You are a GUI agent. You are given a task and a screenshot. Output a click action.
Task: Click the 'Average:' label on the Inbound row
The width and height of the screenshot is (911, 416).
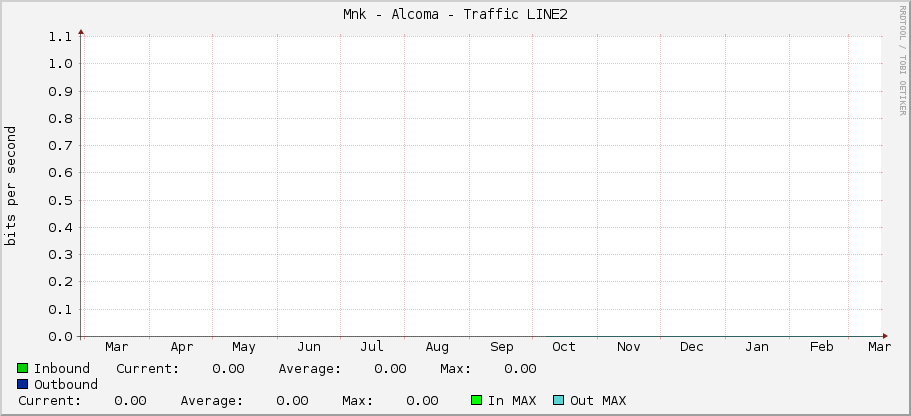(310, 368)
